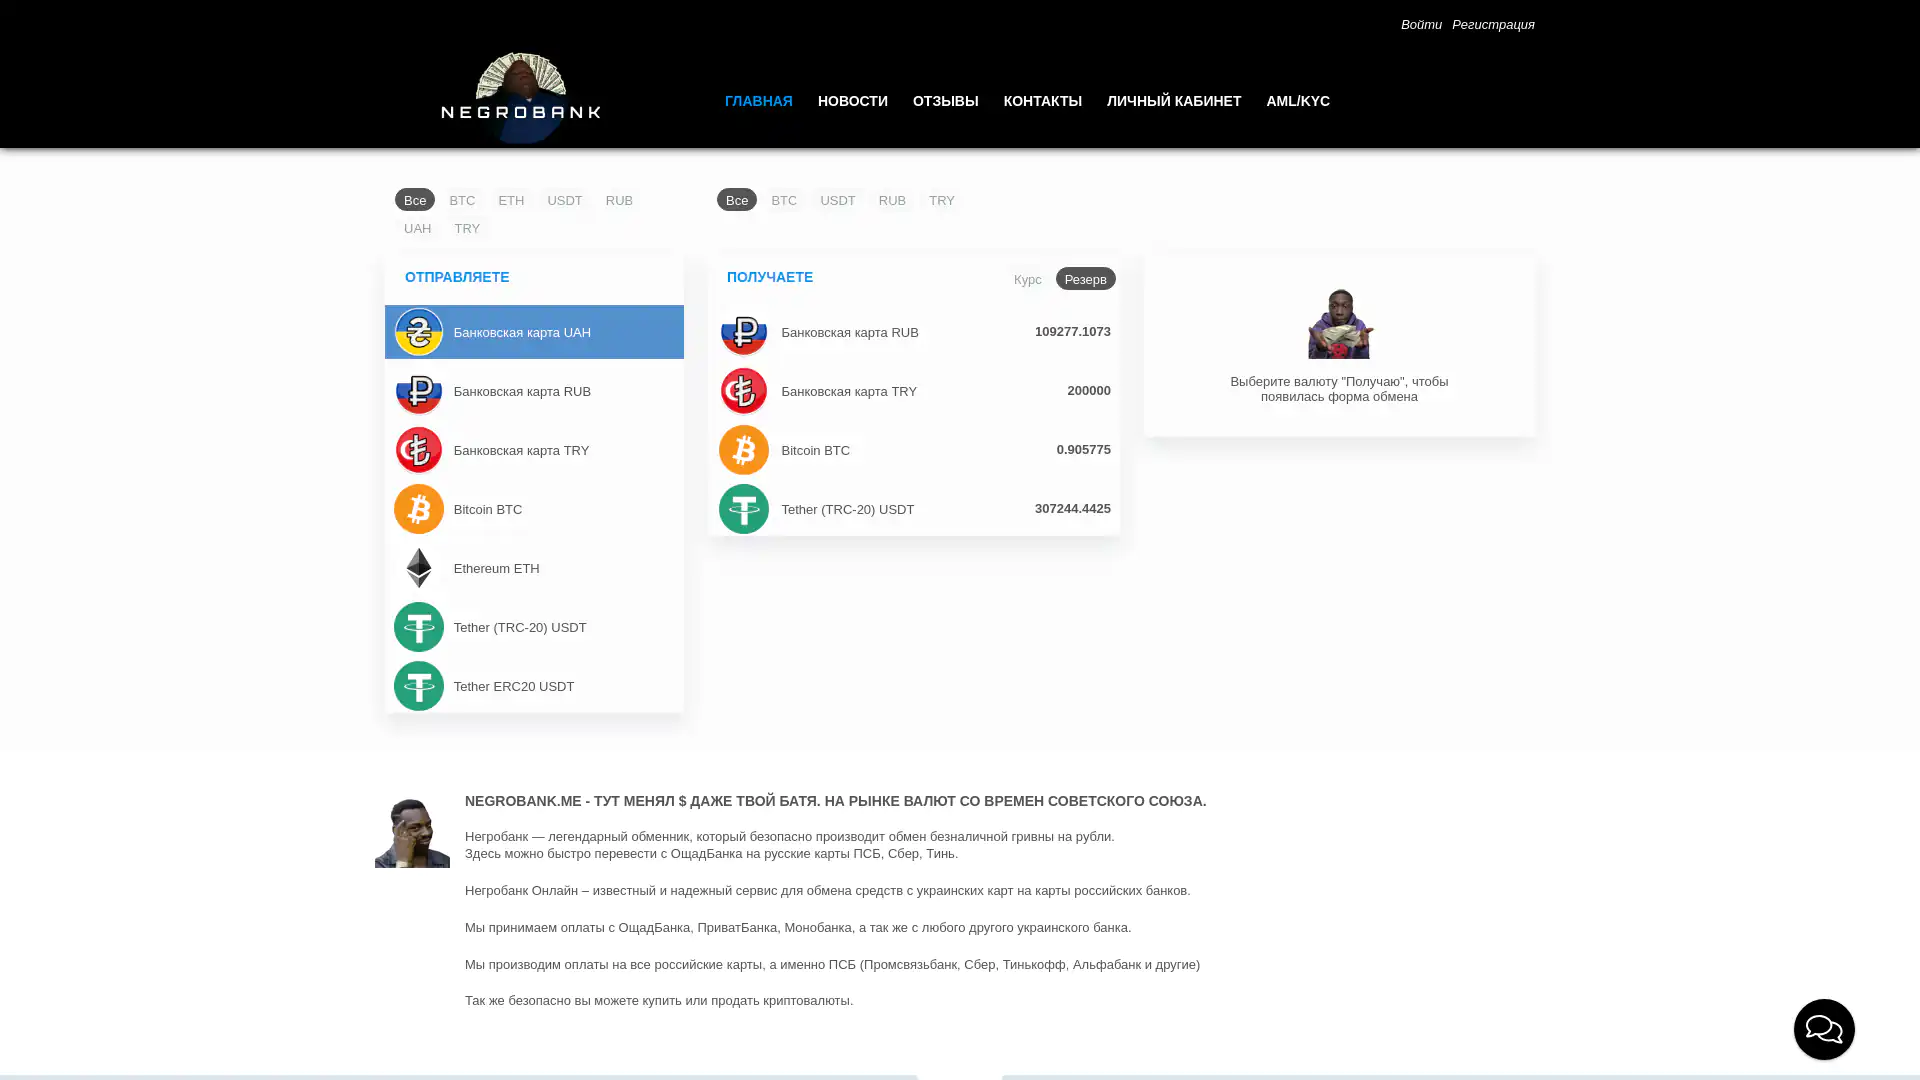Image resolution: width=1920 pixels, height=1080 pixels.
Task: Open the НОВОСТИ menu item
Action: [x=852, y=101]
